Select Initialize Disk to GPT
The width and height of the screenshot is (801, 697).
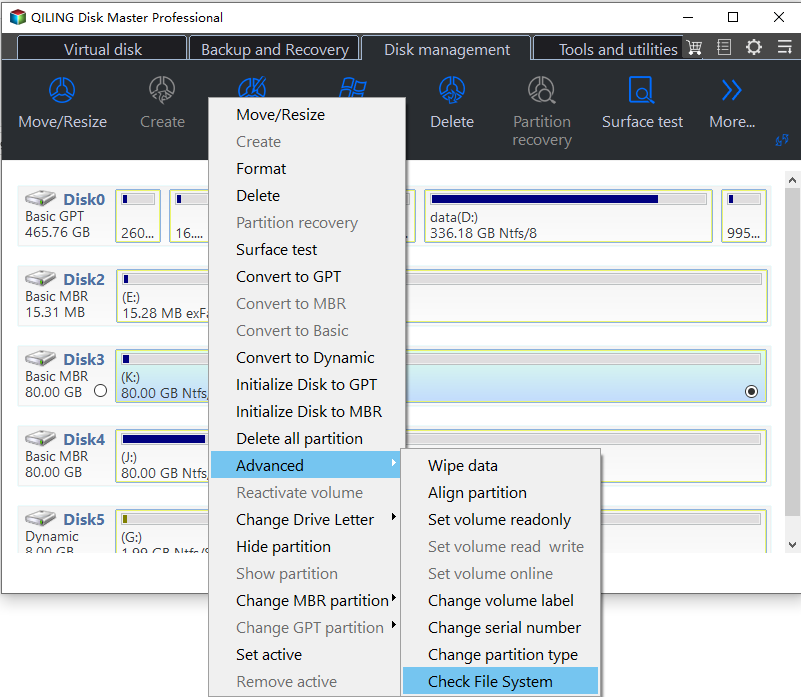[305, 384]
